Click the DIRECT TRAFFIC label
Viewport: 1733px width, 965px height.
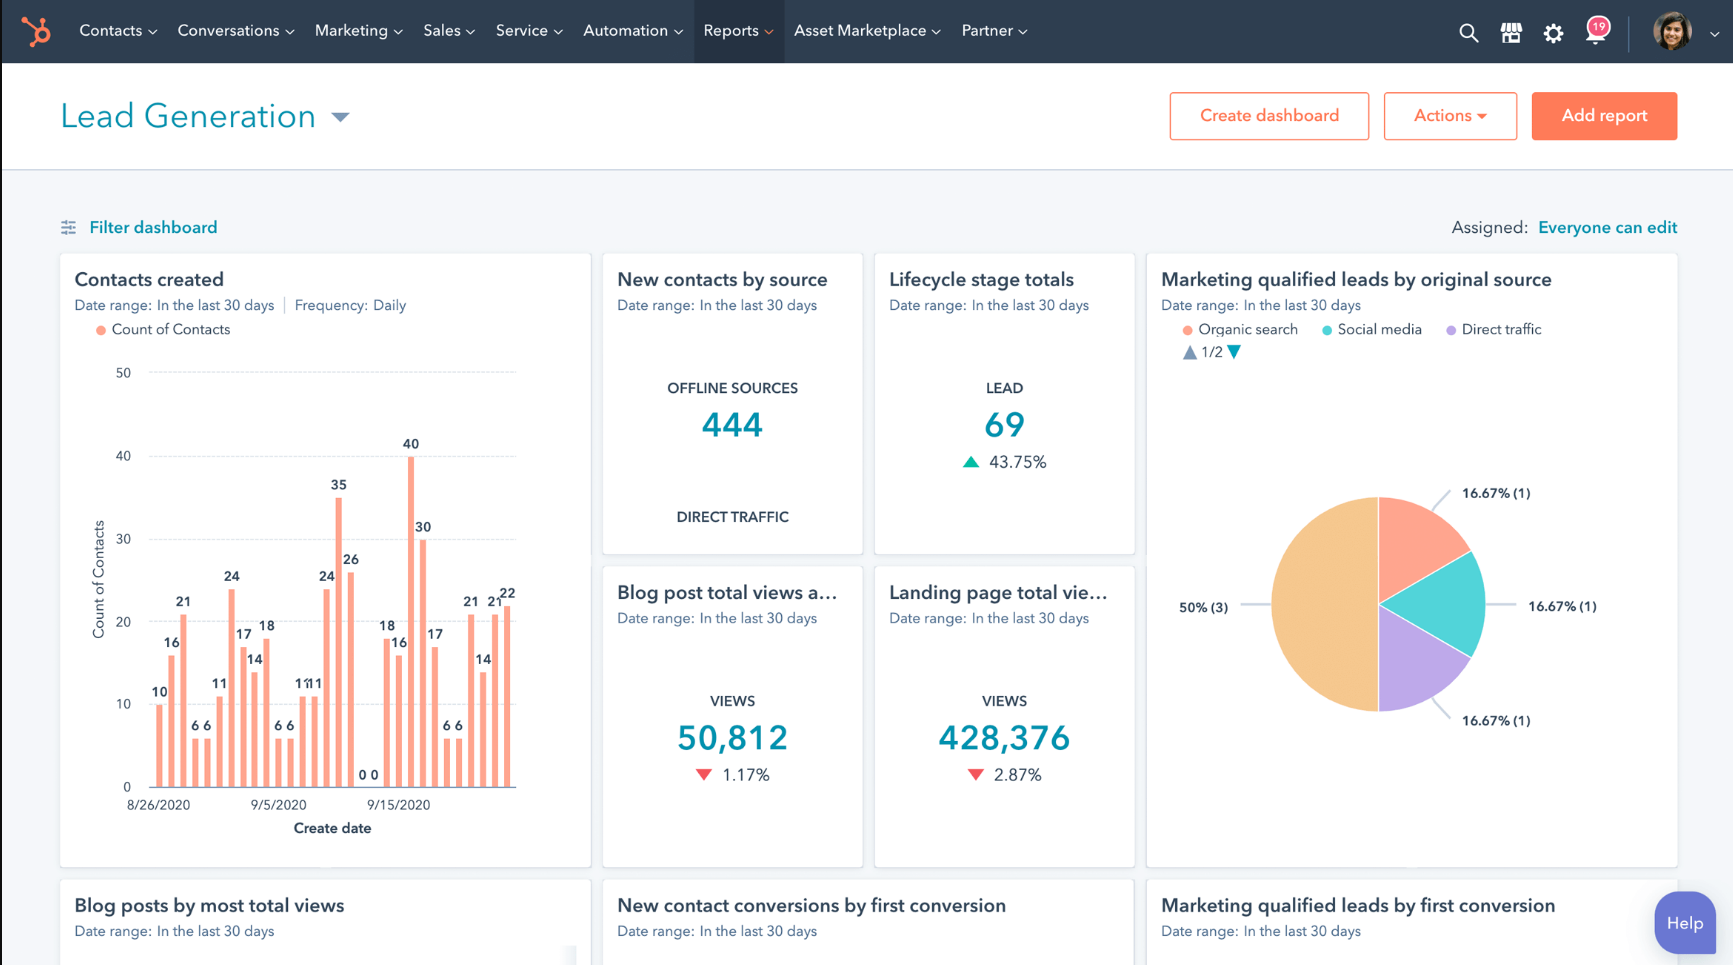click(x=732, y=517)
